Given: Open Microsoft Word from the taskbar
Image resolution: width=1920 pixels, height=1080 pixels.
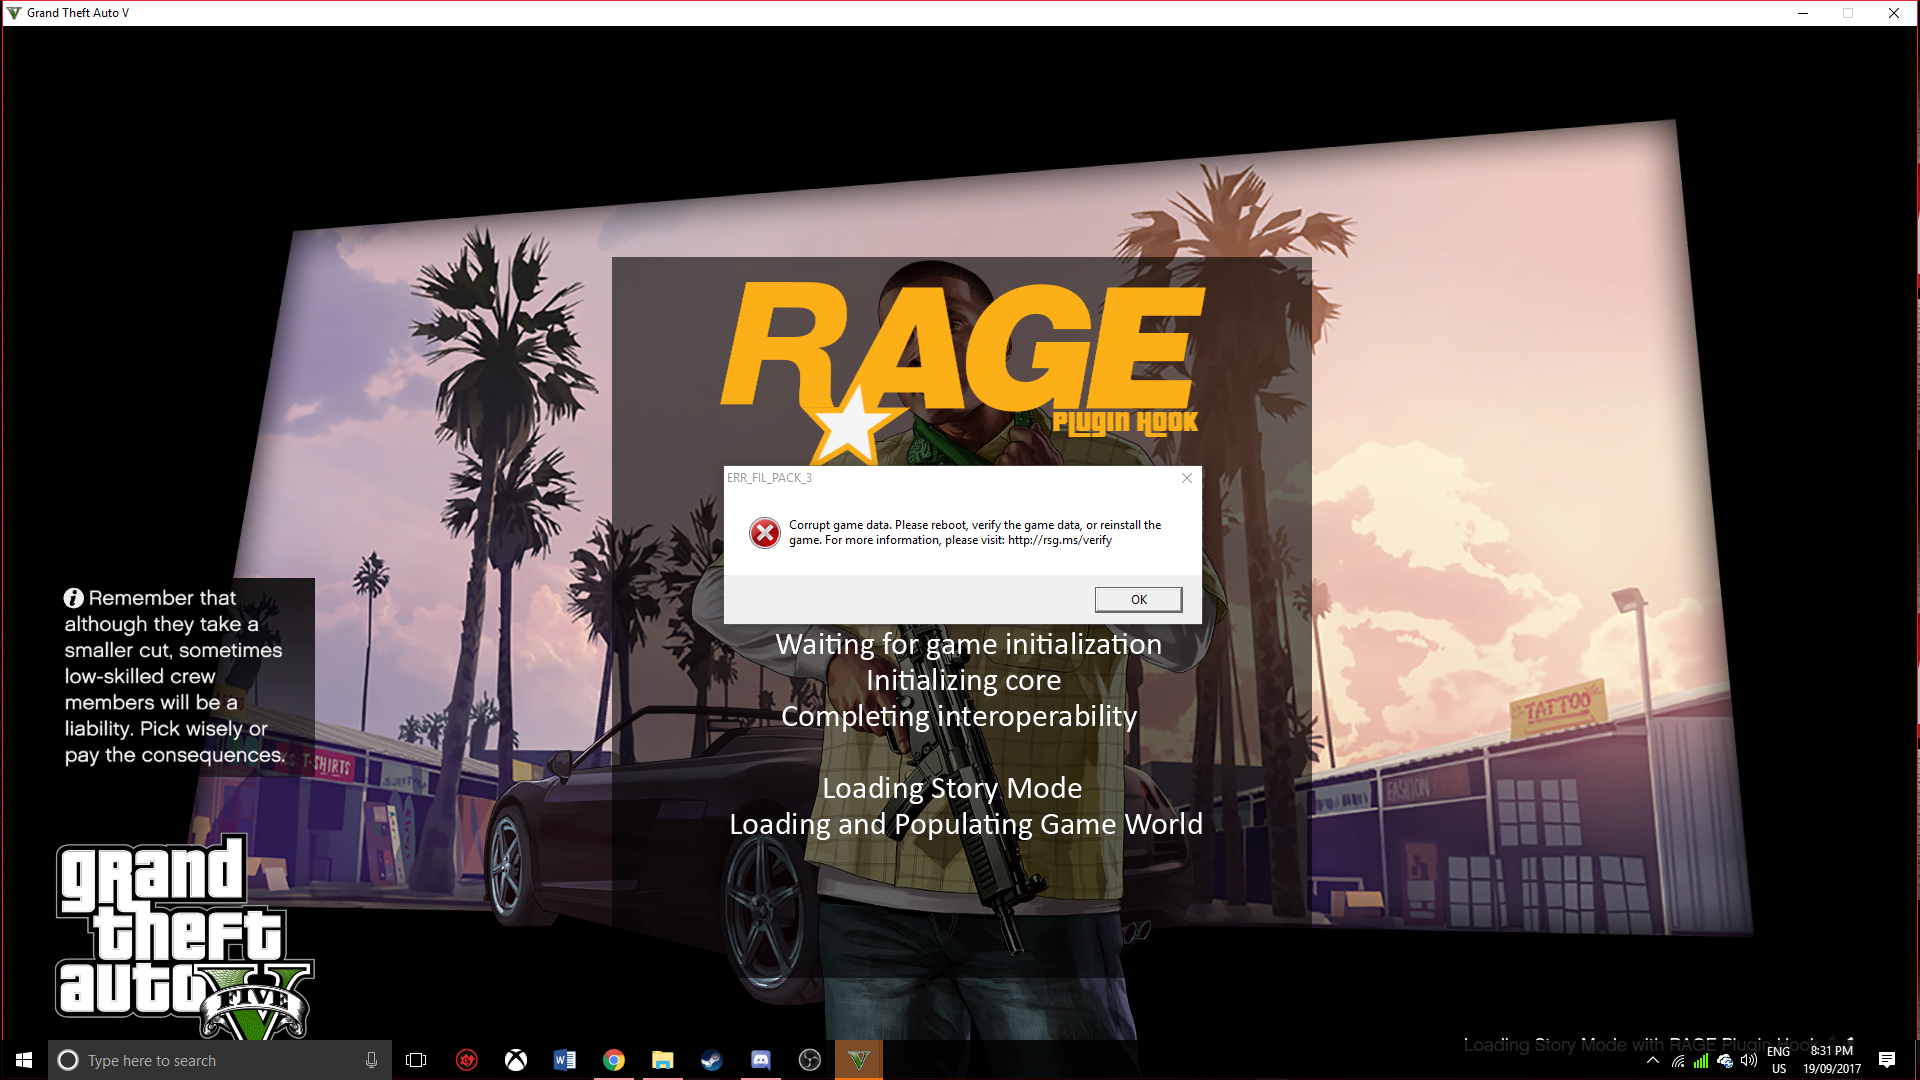Looking at the screenshot, I should 565,1060.
